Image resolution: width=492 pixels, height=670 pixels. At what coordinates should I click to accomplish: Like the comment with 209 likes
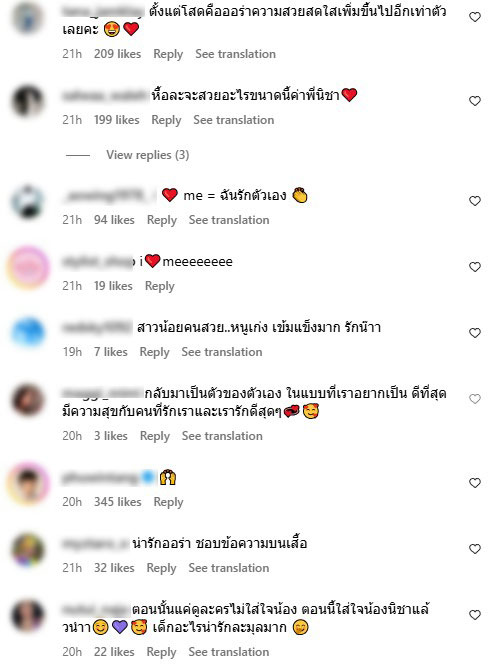pos(475,17)
